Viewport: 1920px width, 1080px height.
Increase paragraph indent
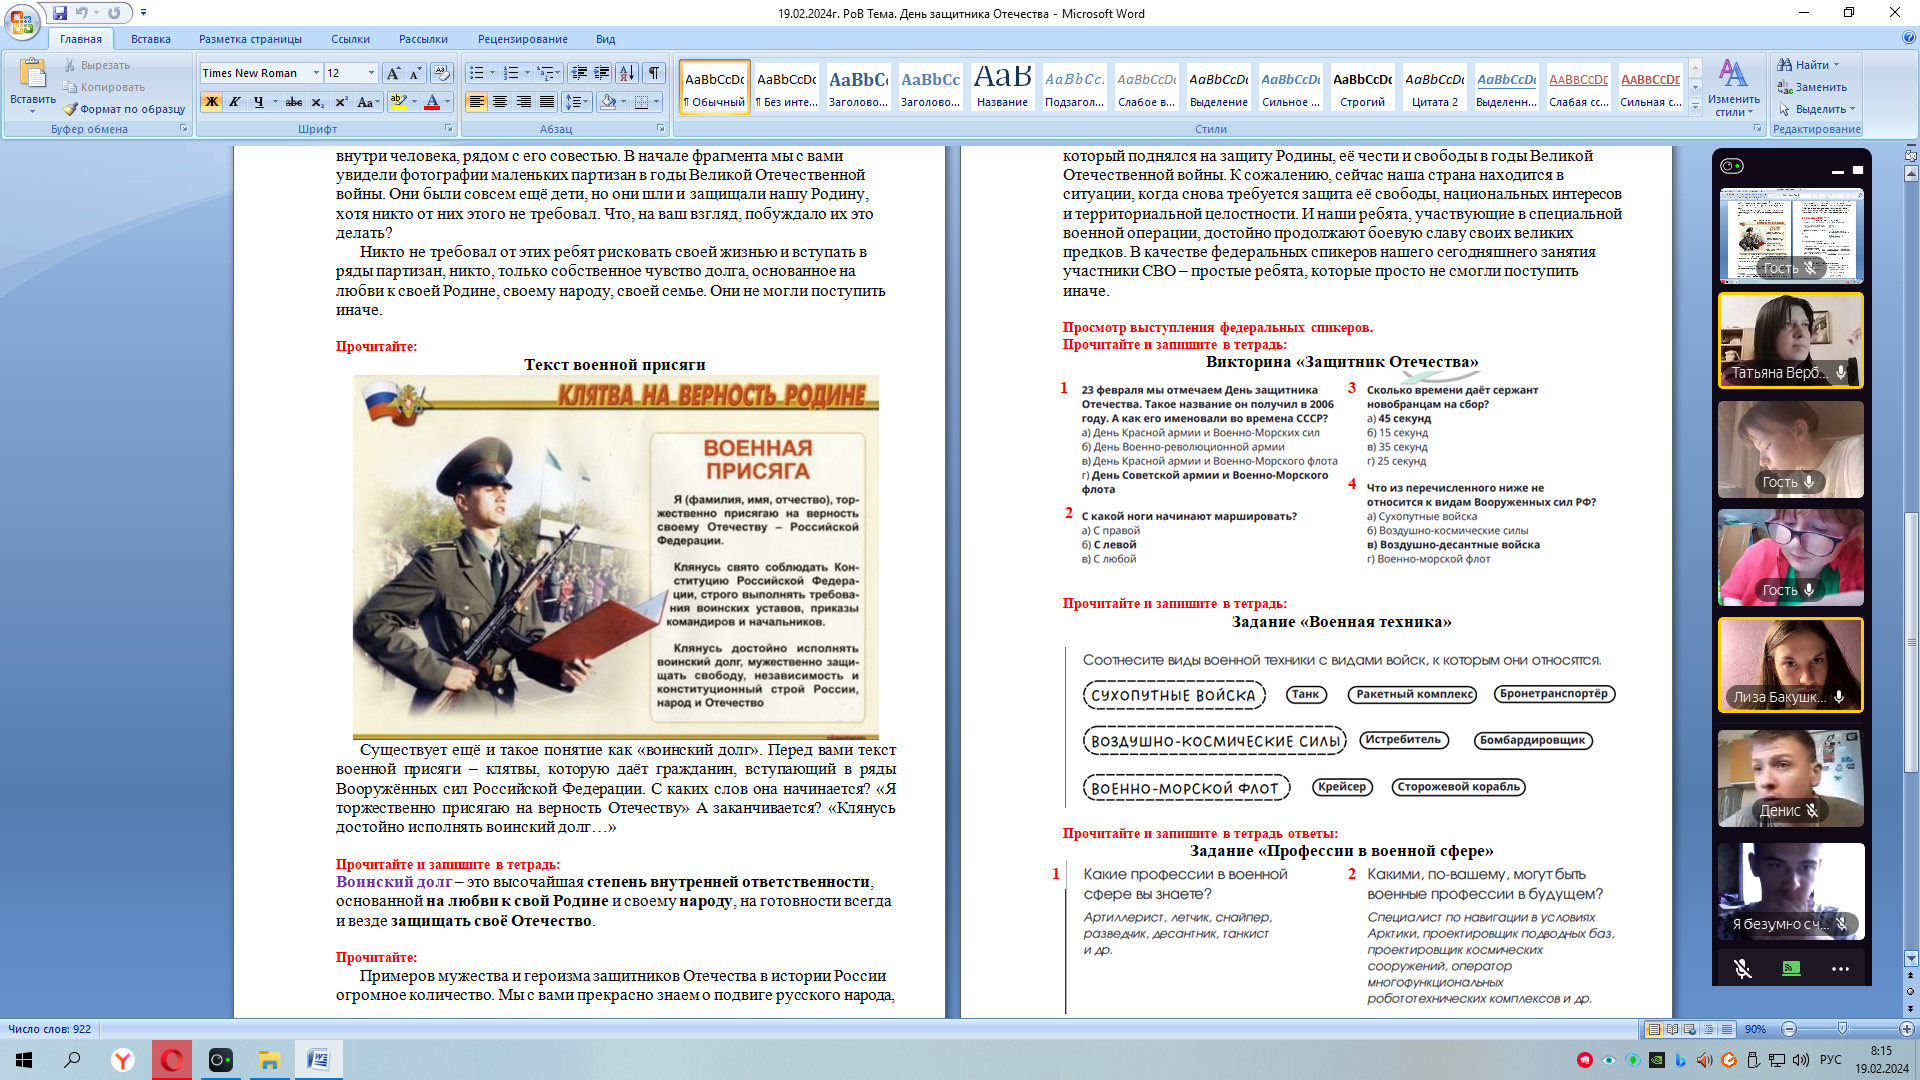pyautogui.click(x=602, y=73)
